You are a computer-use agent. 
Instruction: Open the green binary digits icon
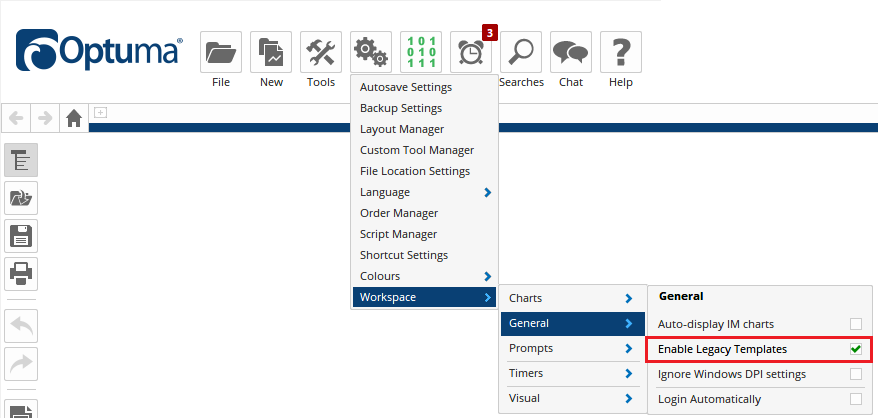click(x=421, y=52)
